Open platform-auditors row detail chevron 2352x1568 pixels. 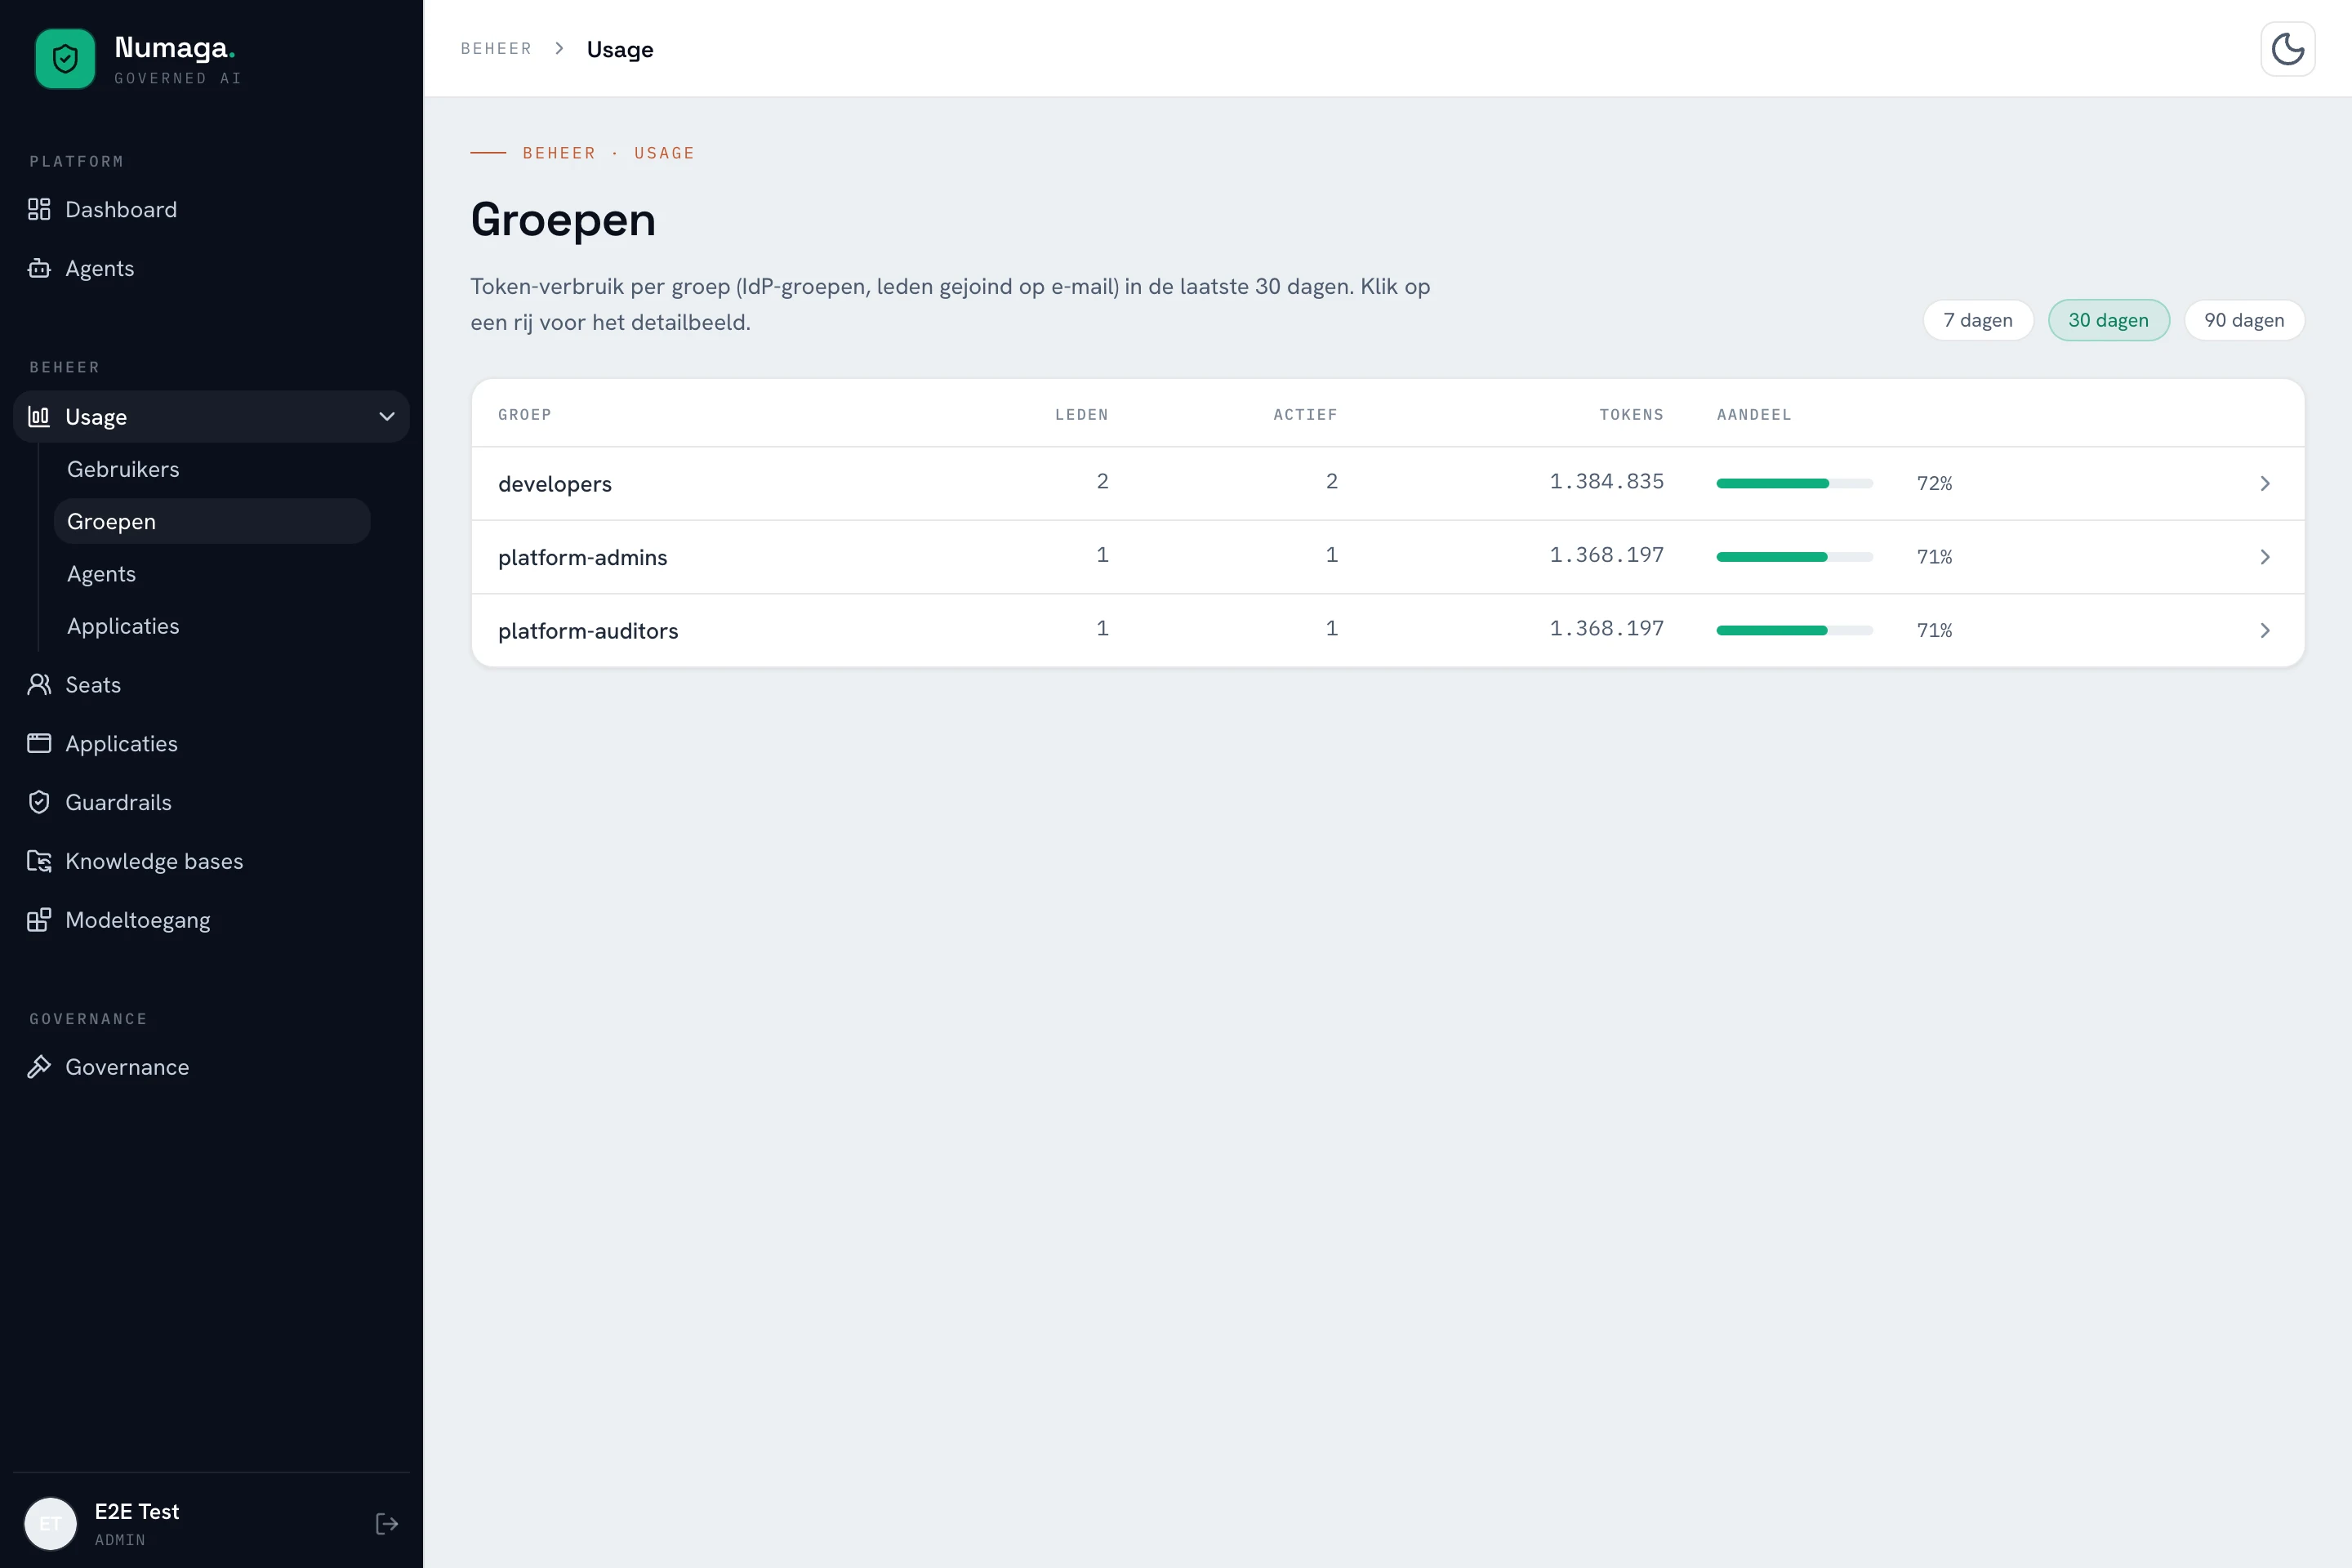point(2265,630)
